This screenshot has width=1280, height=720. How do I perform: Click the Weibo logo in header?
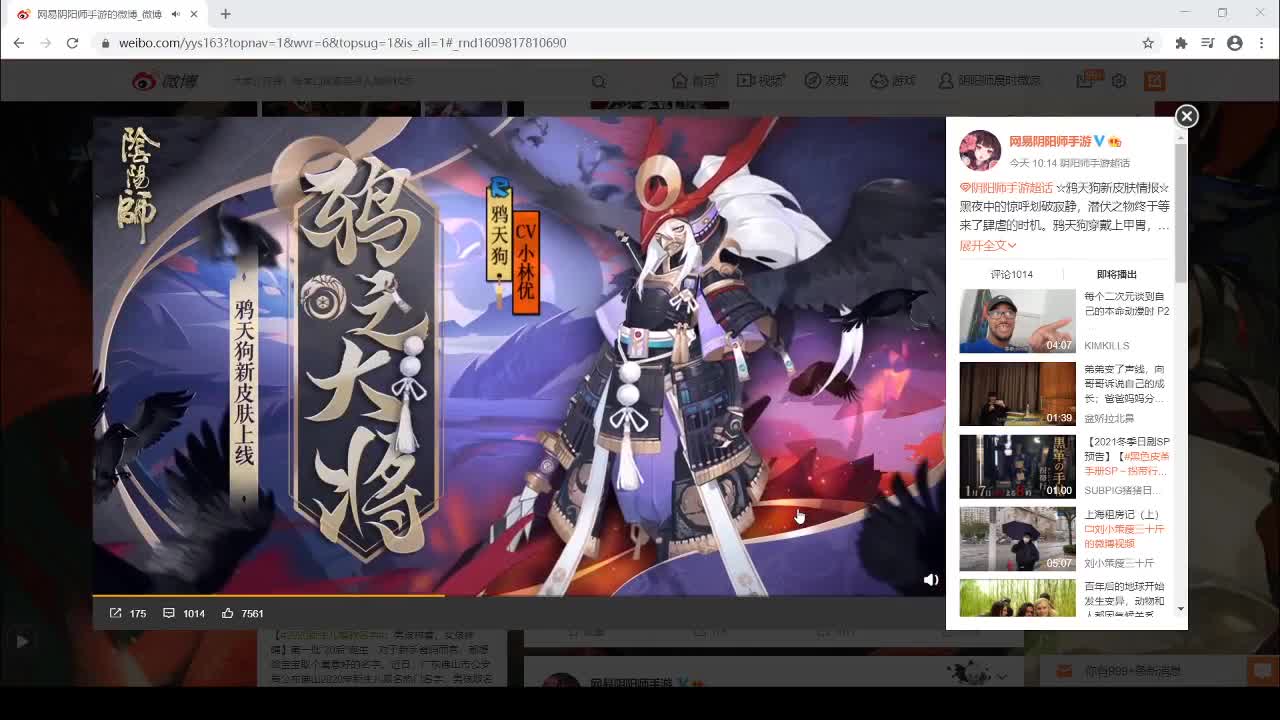click(166, 81)
